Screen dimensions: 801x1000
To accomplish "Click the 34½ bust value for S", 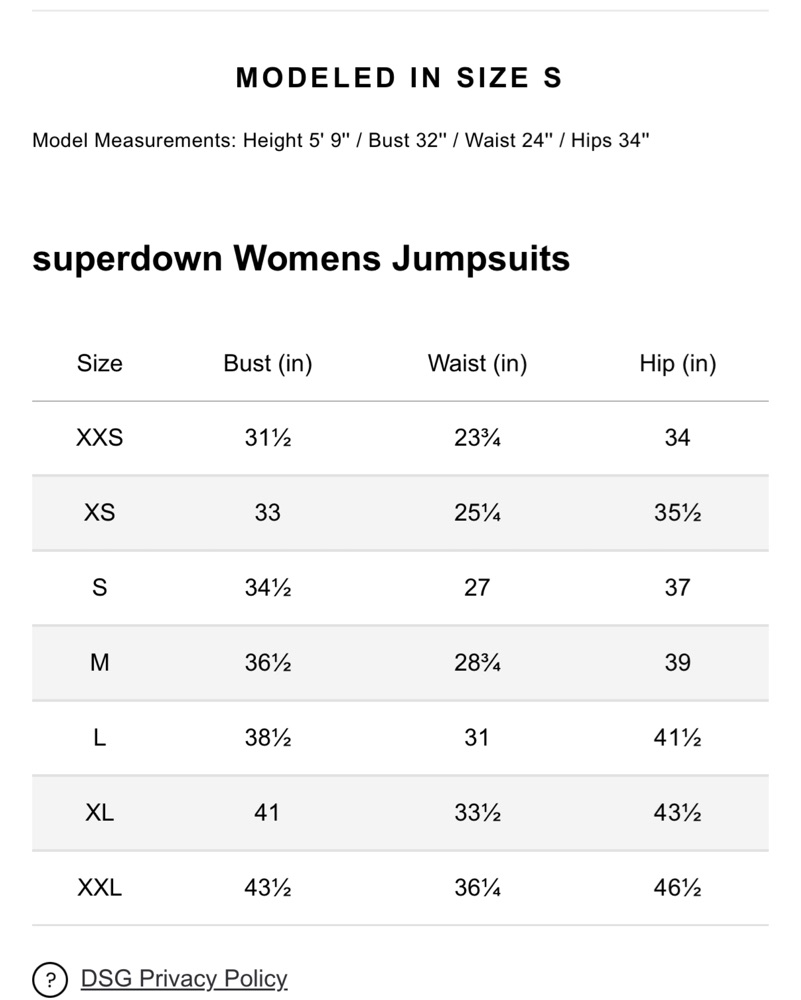I will (x=268, y=587).
